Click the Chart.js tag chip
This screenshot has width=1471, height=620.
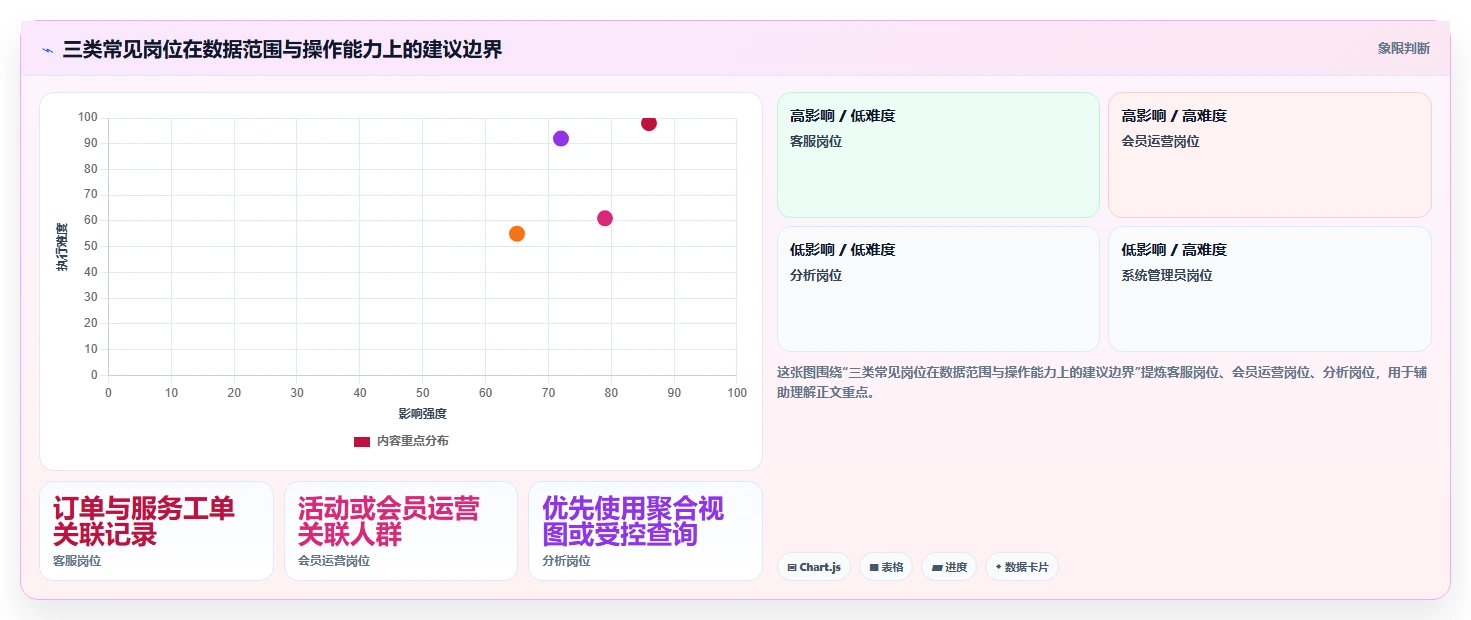pos(814,567)
